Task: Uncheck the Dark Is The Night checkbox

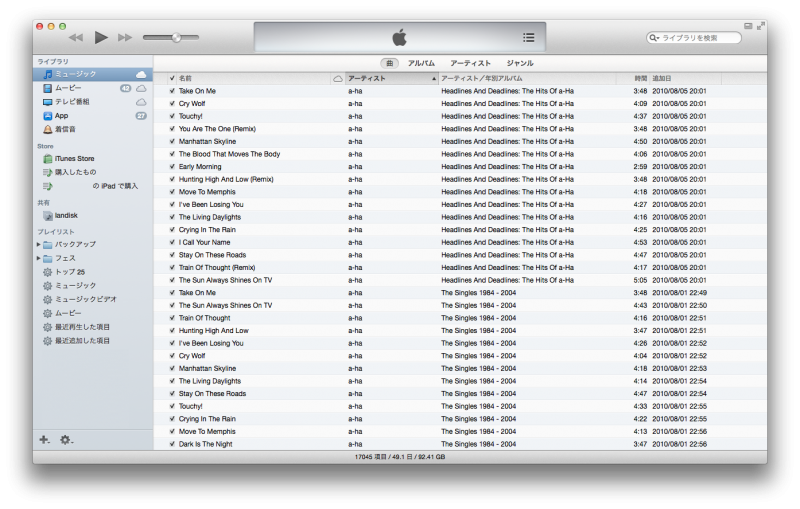Action: click(x=172, y=444)
